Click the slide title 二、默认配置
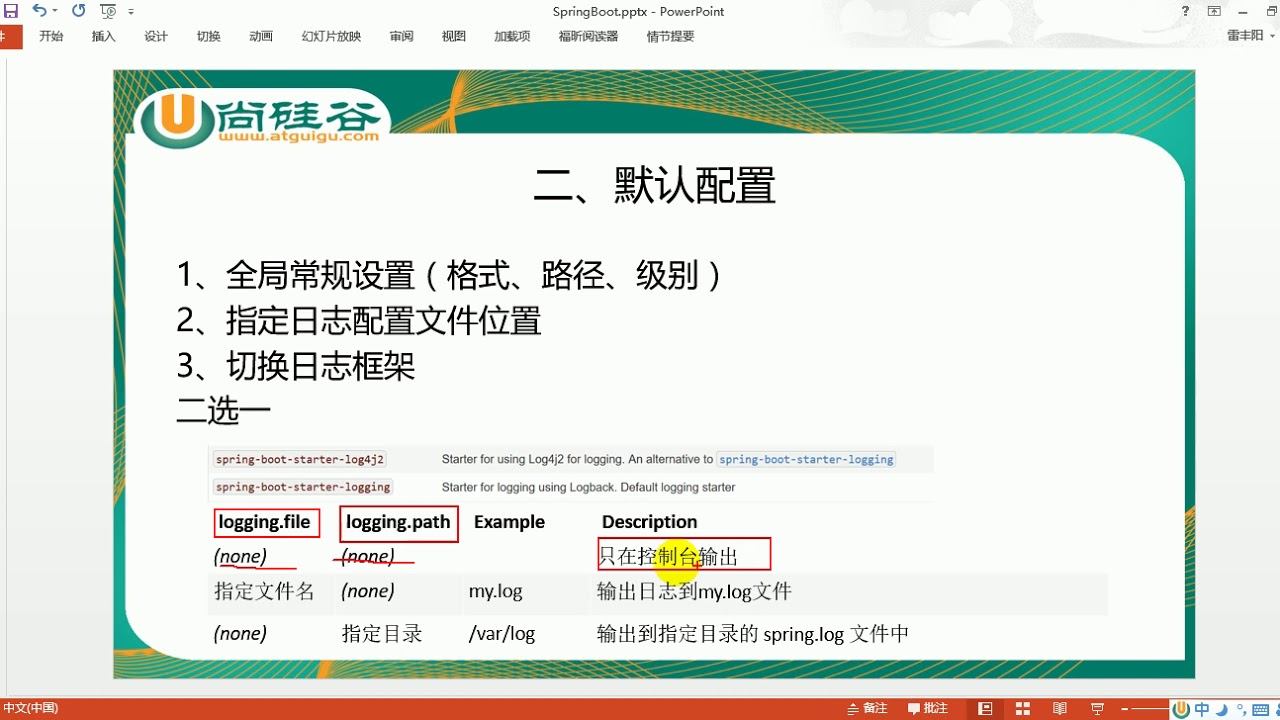 point(655,186)
